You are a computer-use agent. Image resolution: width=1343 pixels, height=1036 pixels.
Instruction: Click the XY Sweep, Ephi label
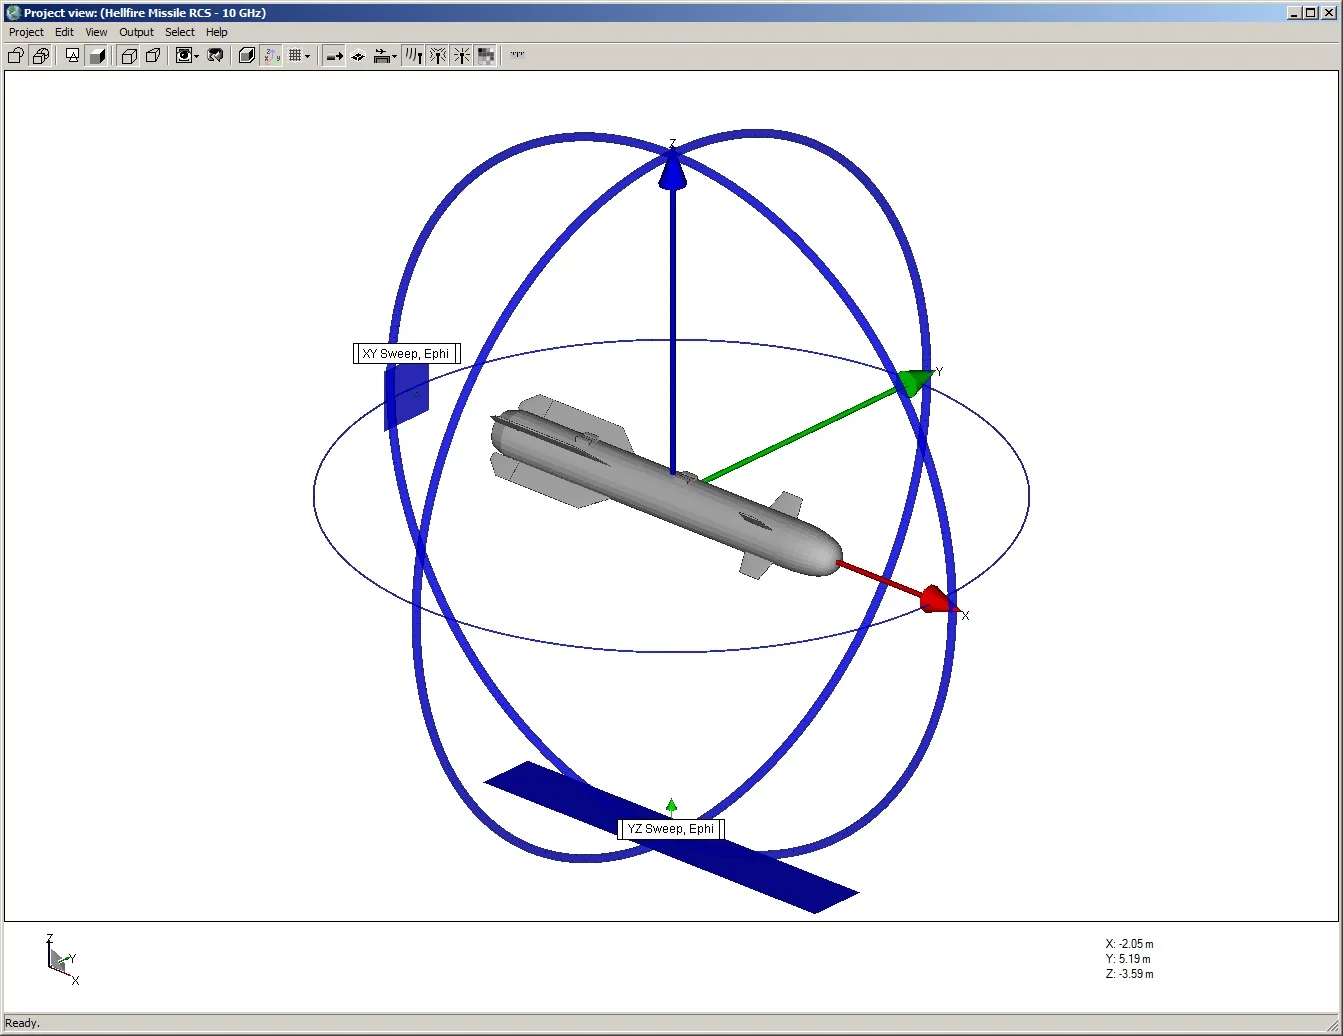coord(406,353)
